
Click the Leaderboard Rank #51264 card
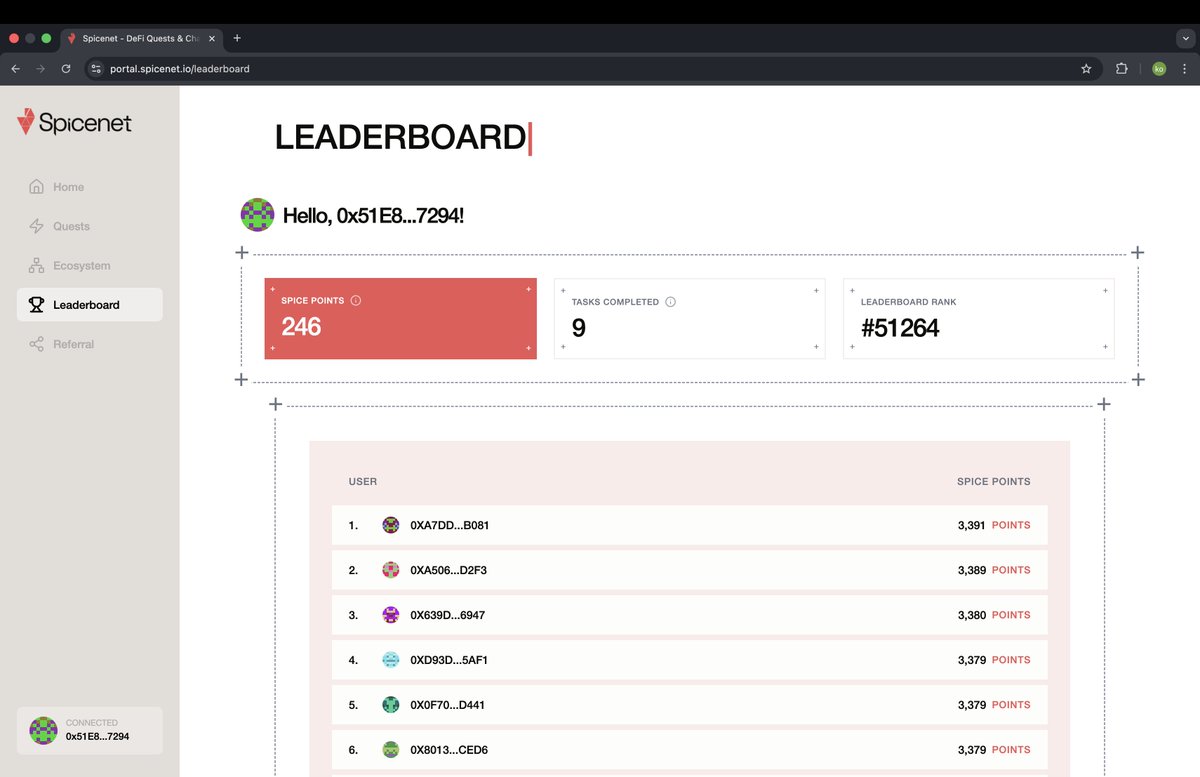(979, 318)
